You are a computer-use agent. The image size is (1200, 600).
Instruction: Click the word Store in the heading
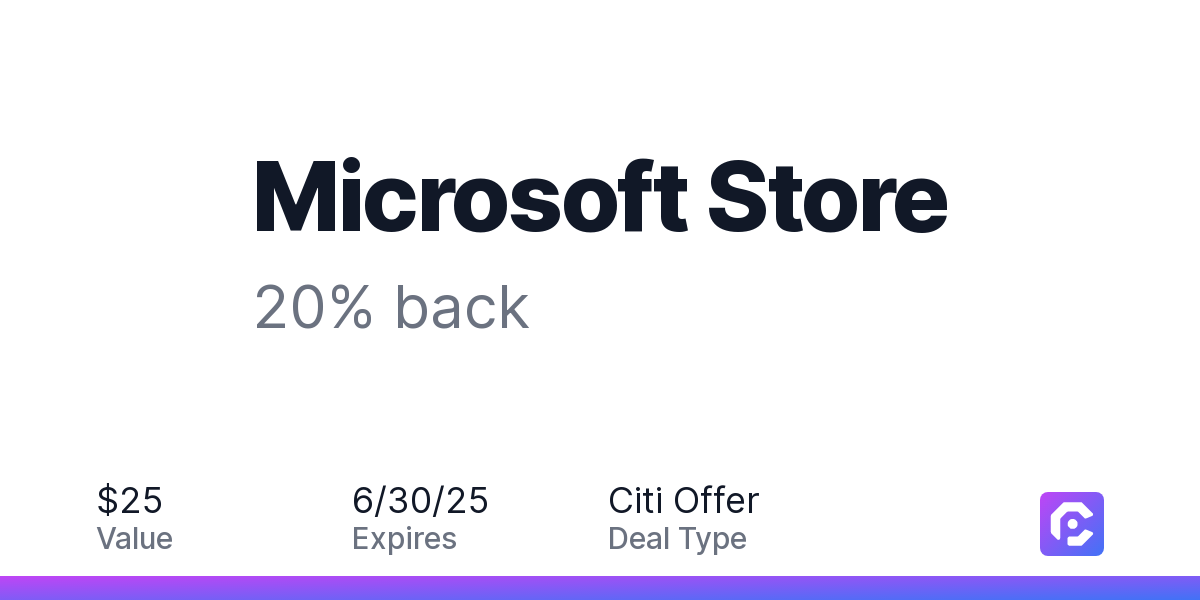(x=828, y=198)
